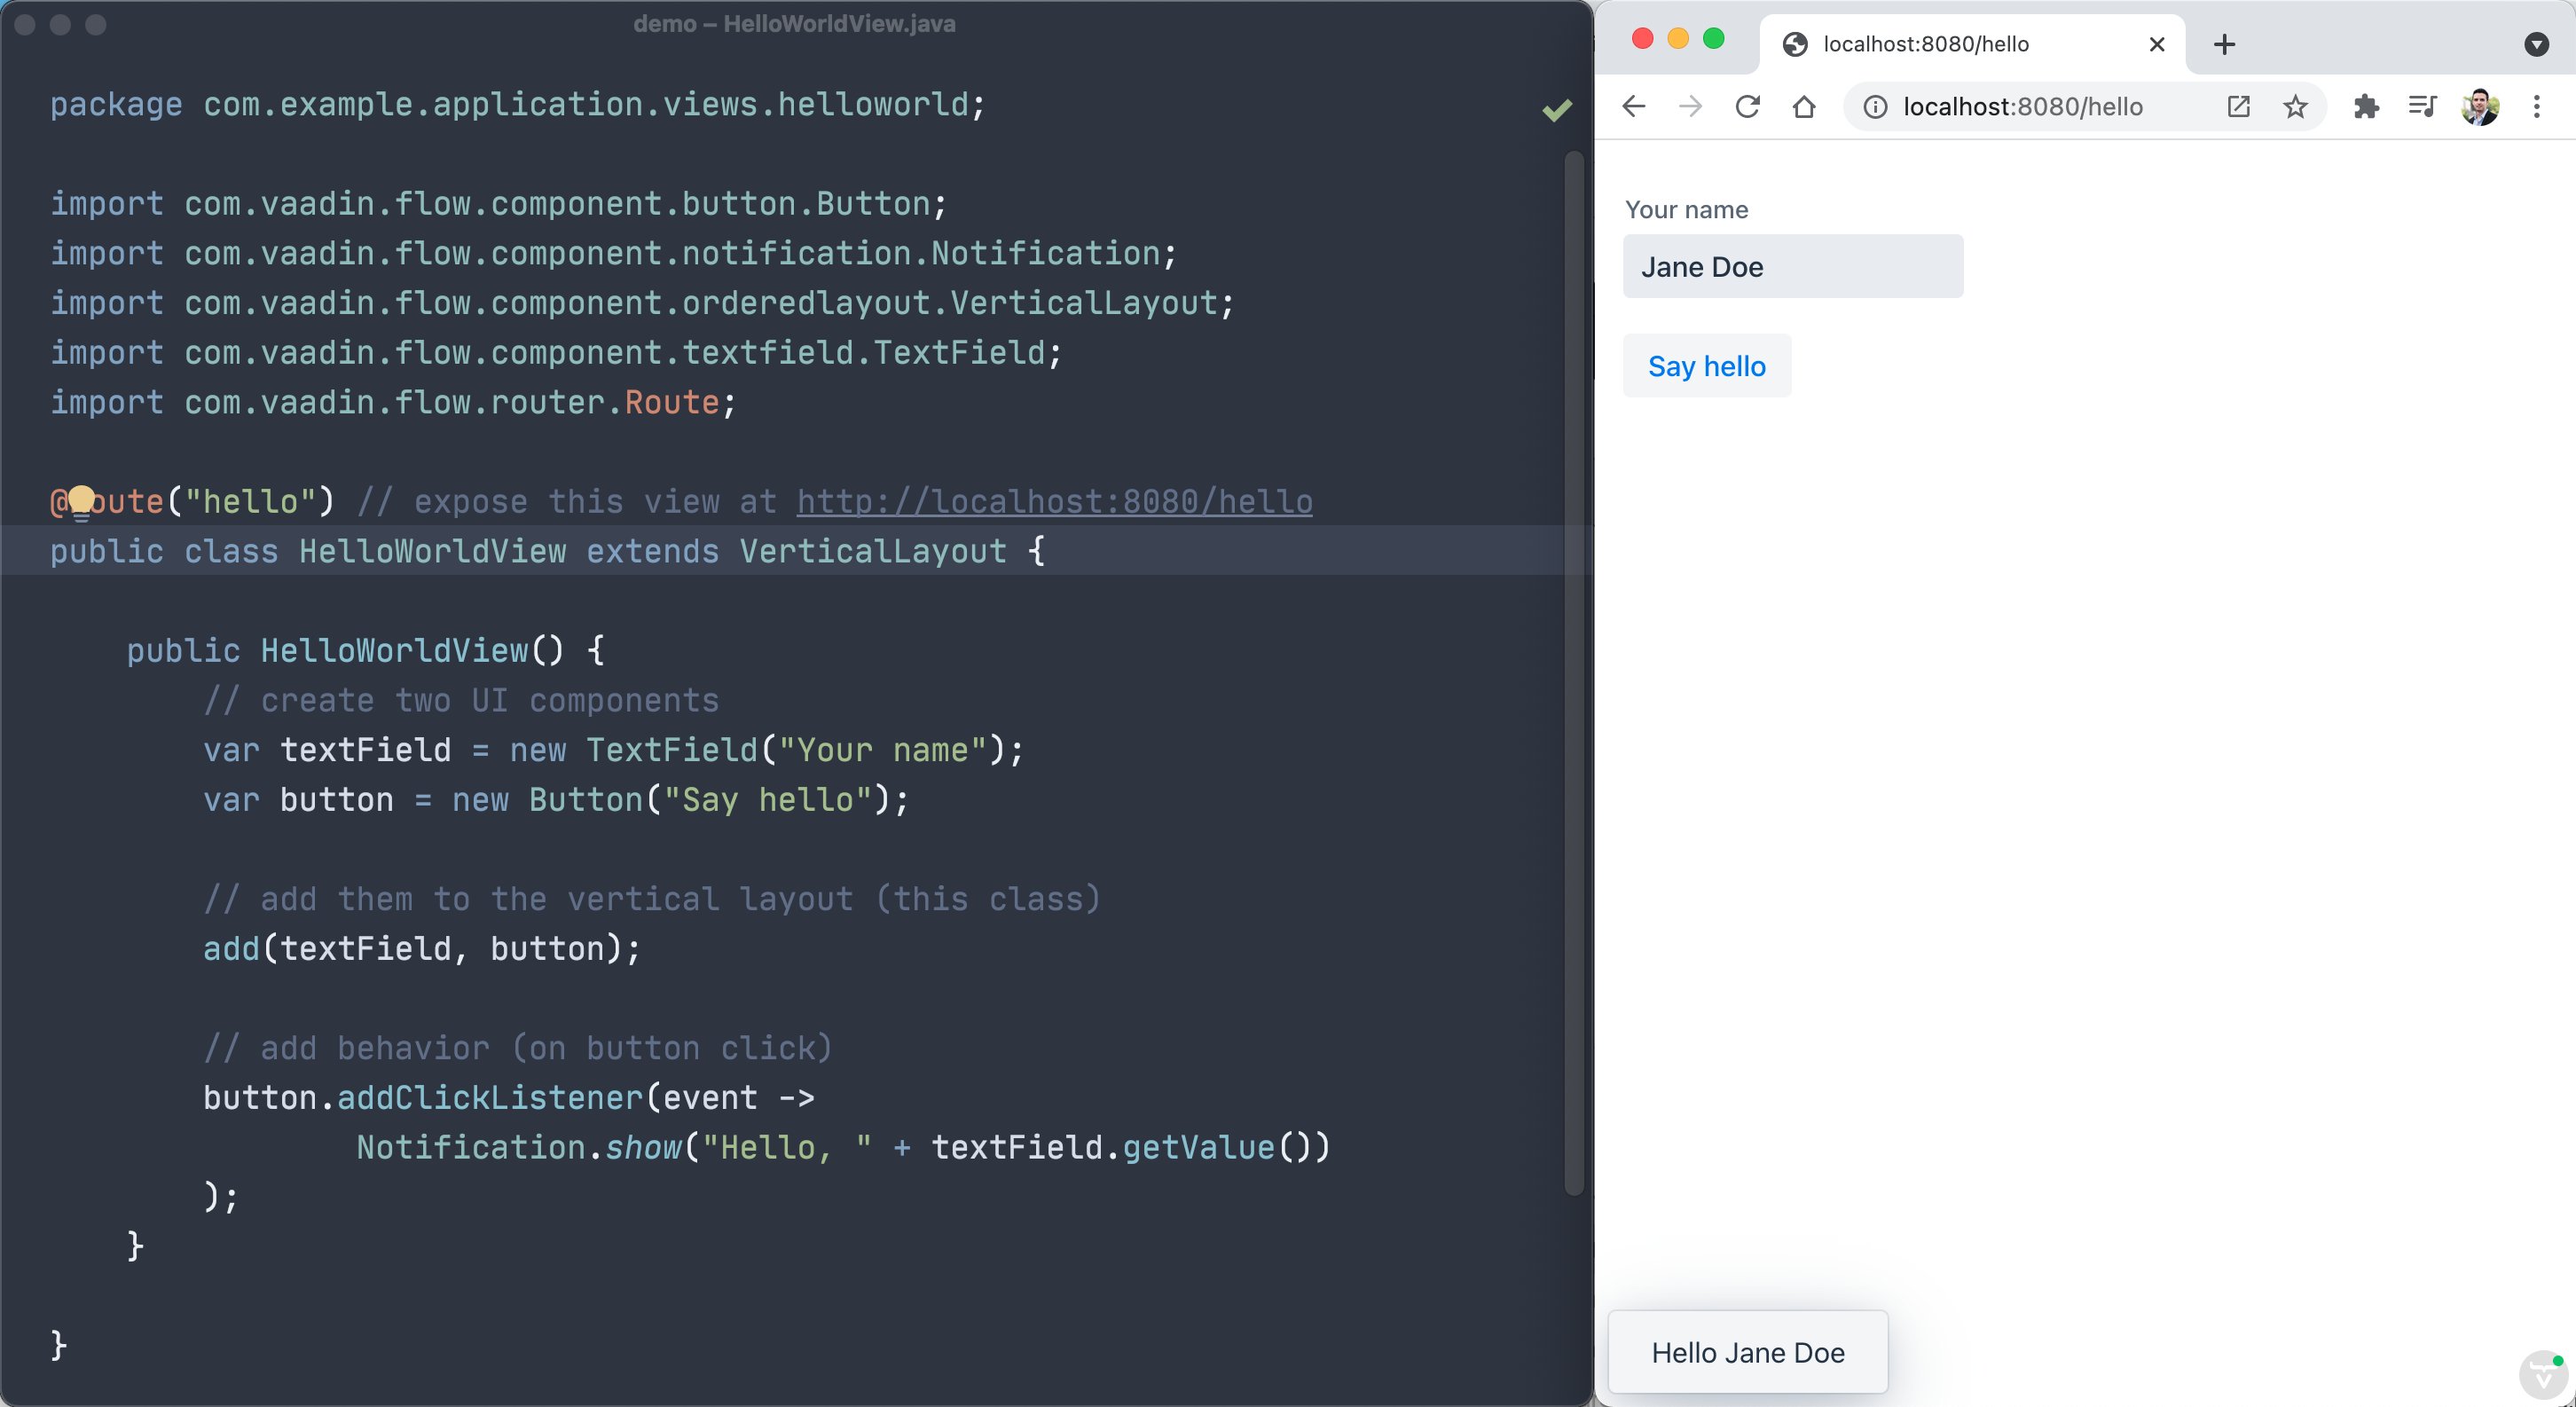Click the browser extensions puzzle icon
Viewport: 2576px width, 1407px height.
pos(2363,106)
